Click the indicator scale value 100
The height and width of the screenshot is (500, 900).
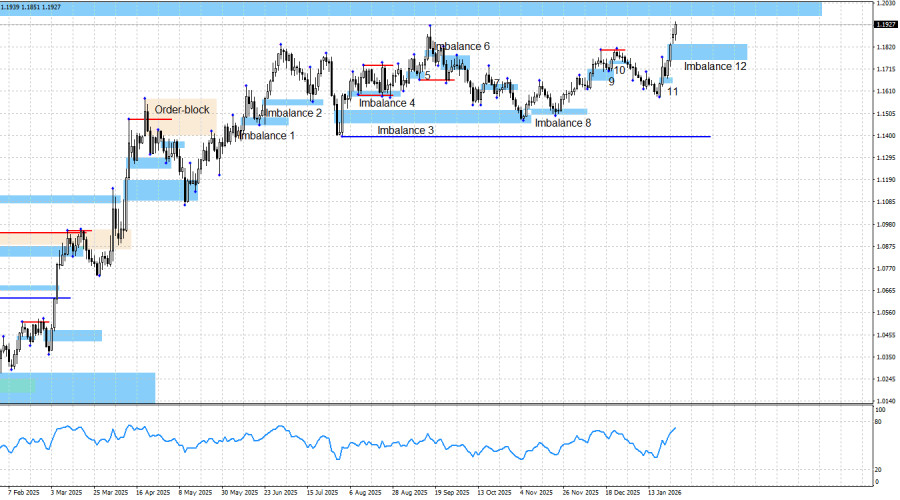point(880,410)
